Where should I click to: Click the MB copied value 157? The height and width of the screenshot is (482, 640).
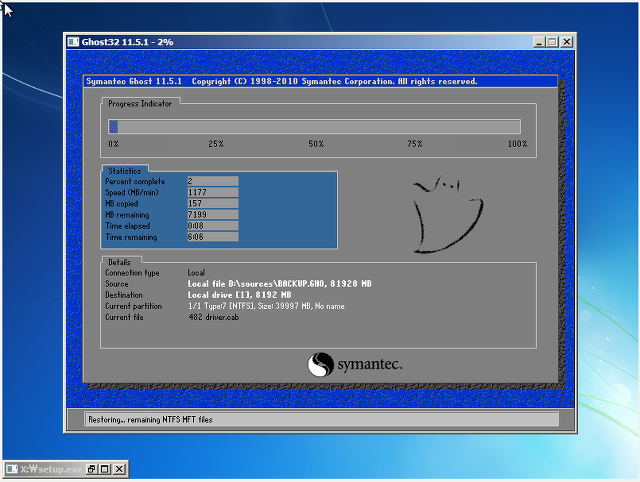[213, 203]
